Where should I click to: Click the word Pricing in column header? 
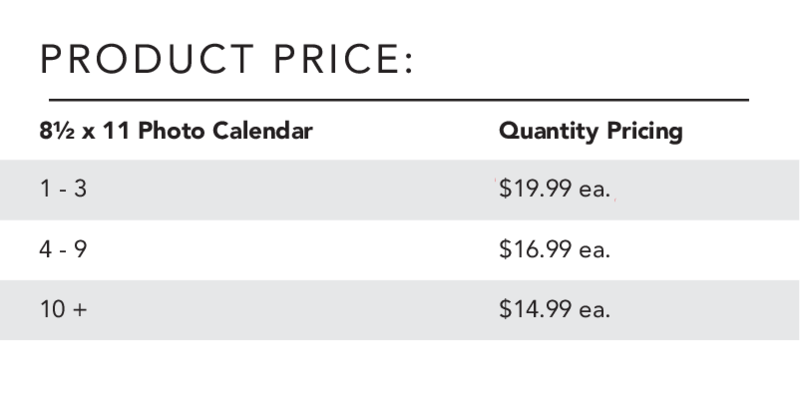click(644, 132)
